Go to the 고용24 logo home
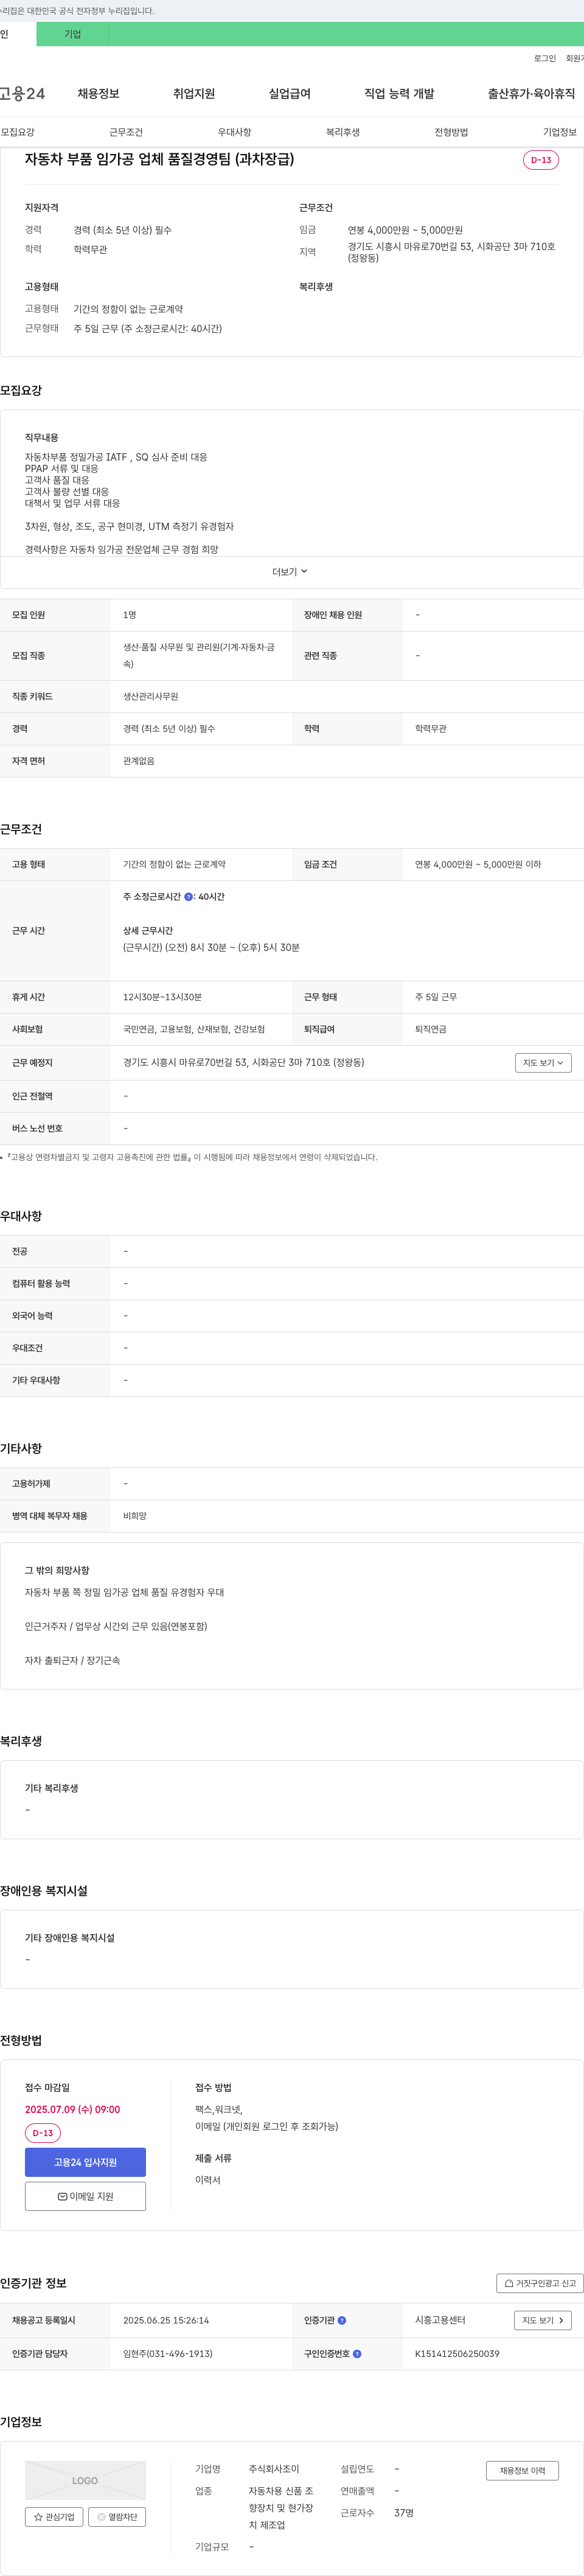Screen dimensions: 584x2576 coord(22,93)
